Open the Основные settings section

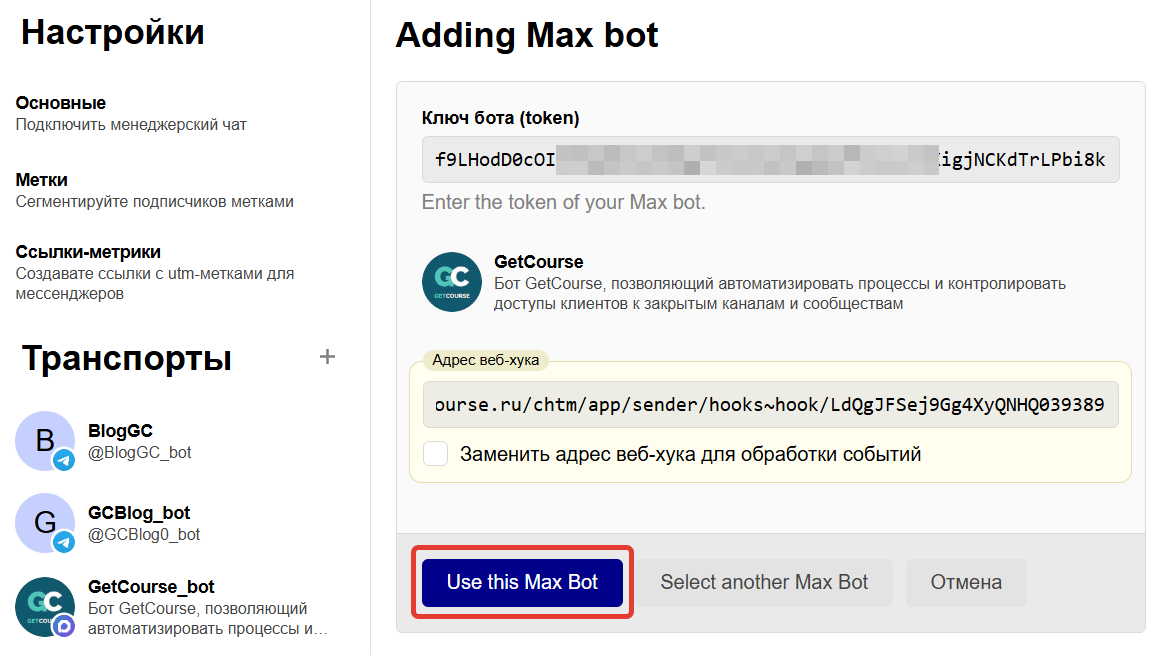[x=61, y=103]
